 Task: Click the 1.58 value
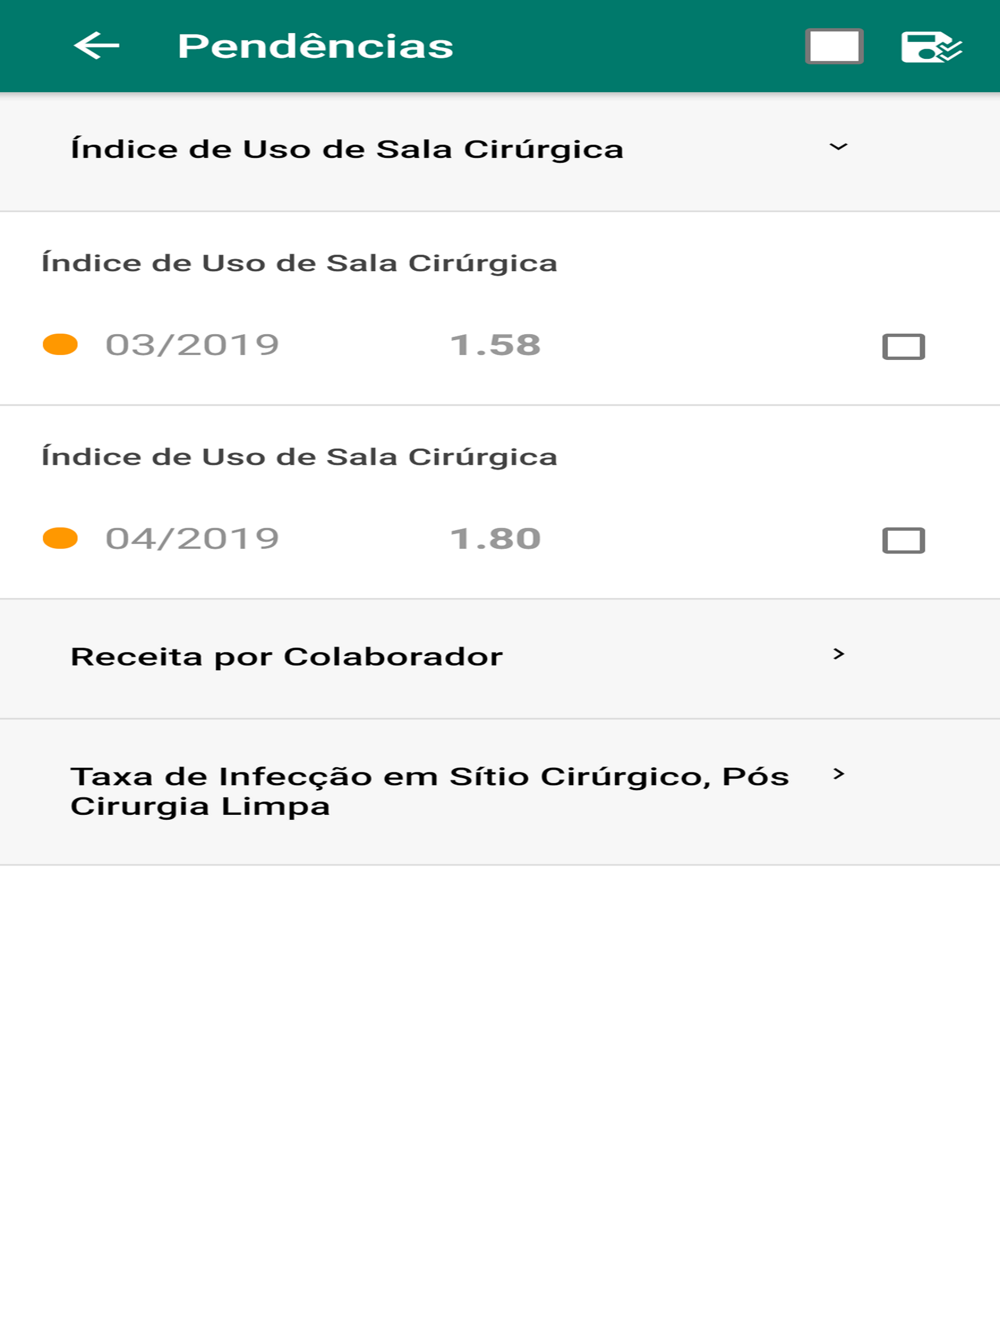click(495, 345)
